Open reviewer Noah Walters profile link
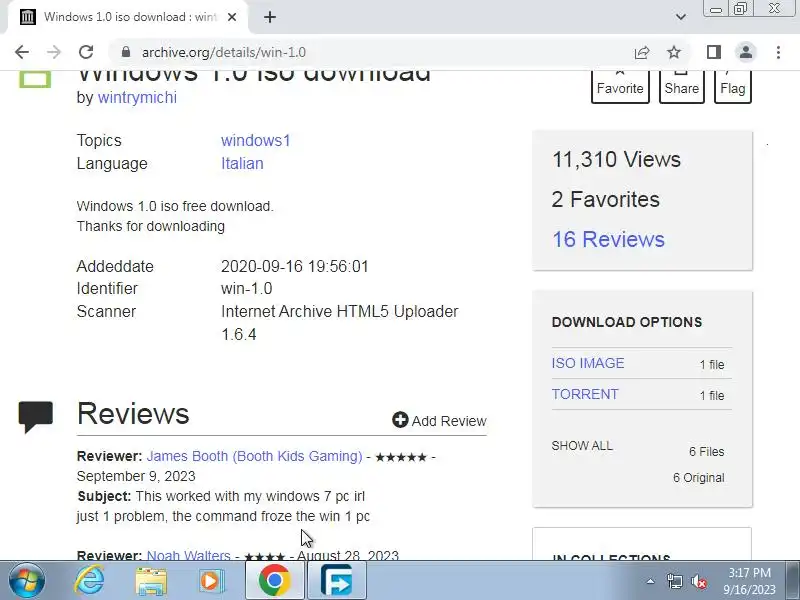 188,555
